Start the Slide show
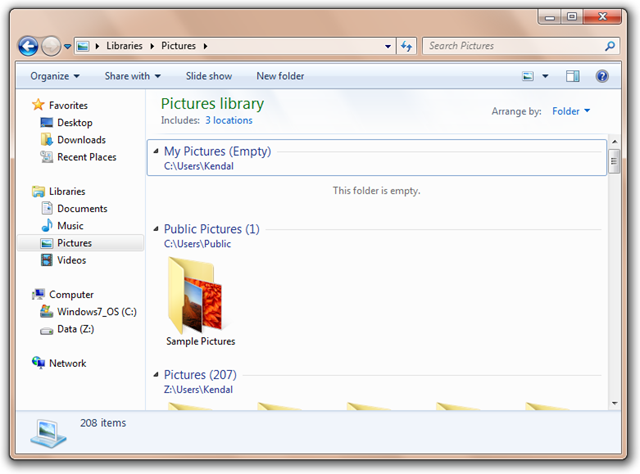640x474 pixels. click(x=209, y=76)
